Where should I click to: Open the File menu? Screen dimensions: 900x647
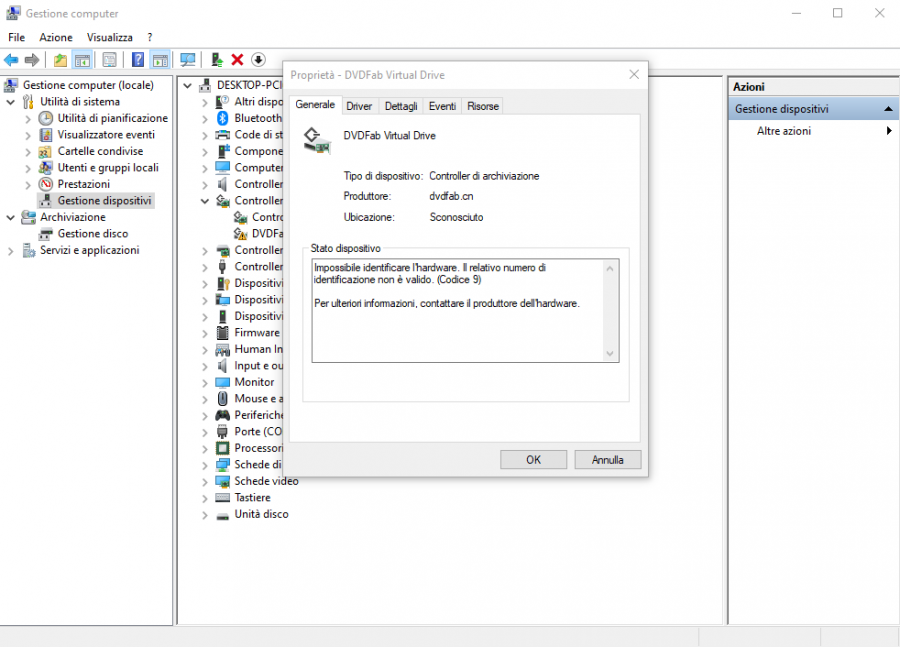(x=17, y=37)
